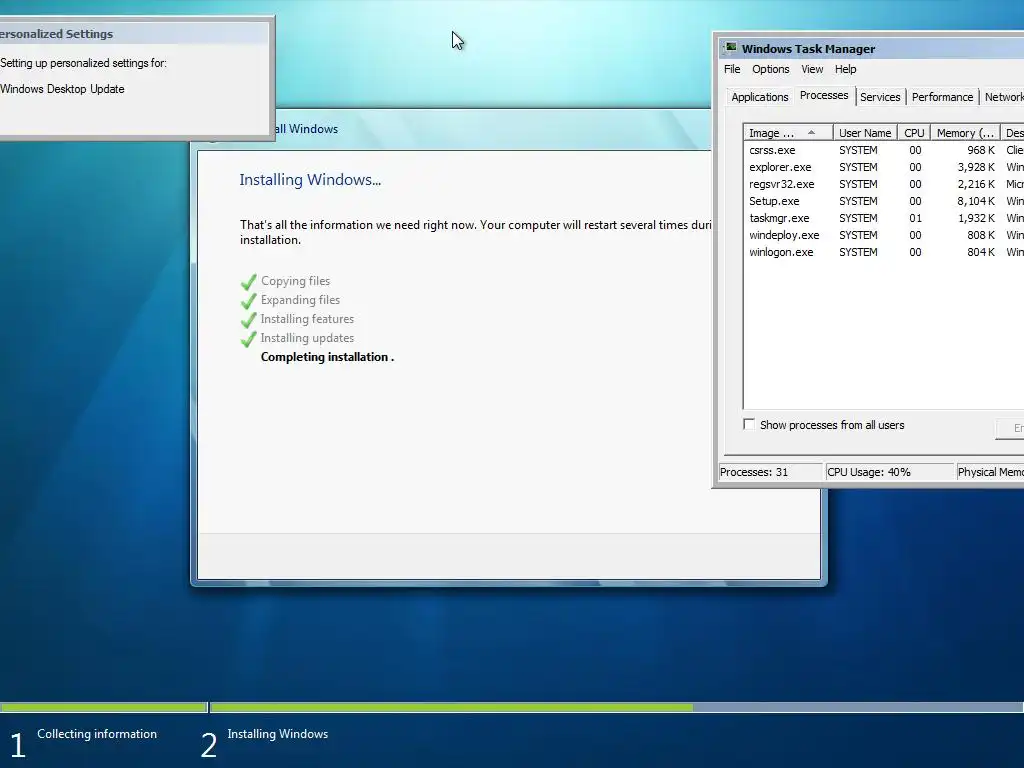Click the 1,932 K memory value

tap(976, 218)
